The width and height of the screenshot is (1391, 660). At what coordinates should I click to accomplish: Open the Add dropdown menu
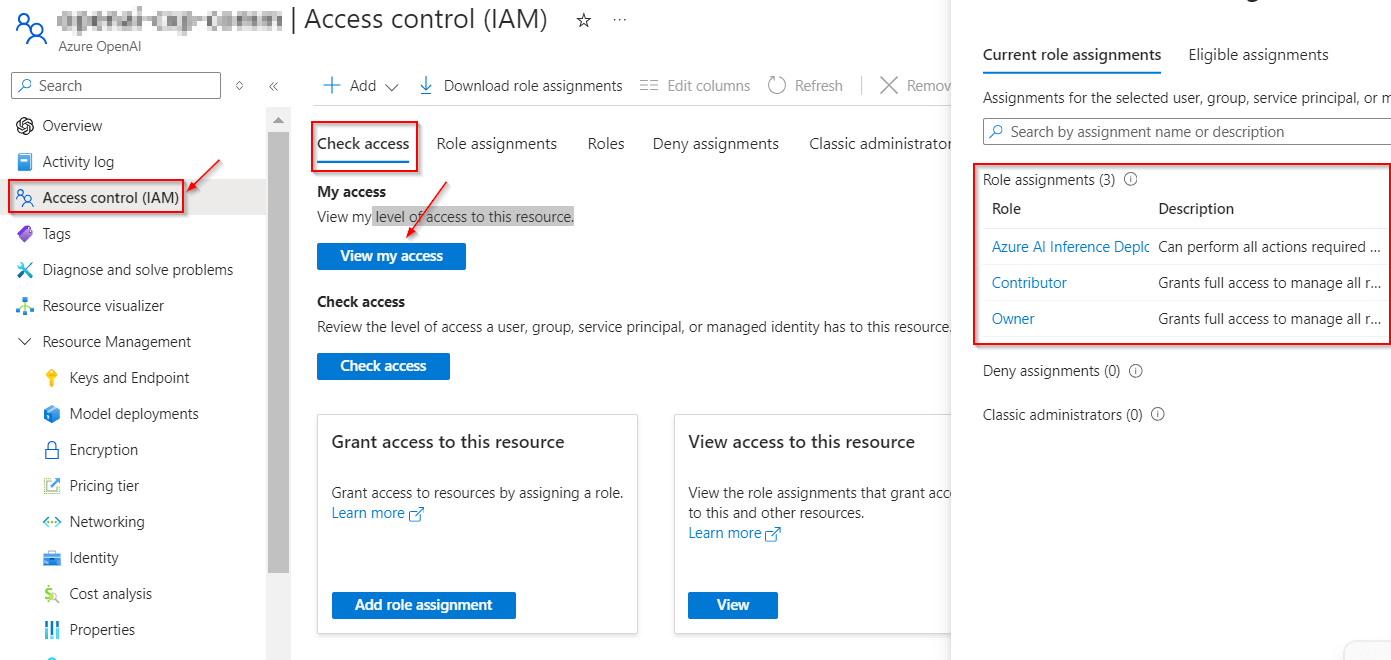(x=361, y=86)
